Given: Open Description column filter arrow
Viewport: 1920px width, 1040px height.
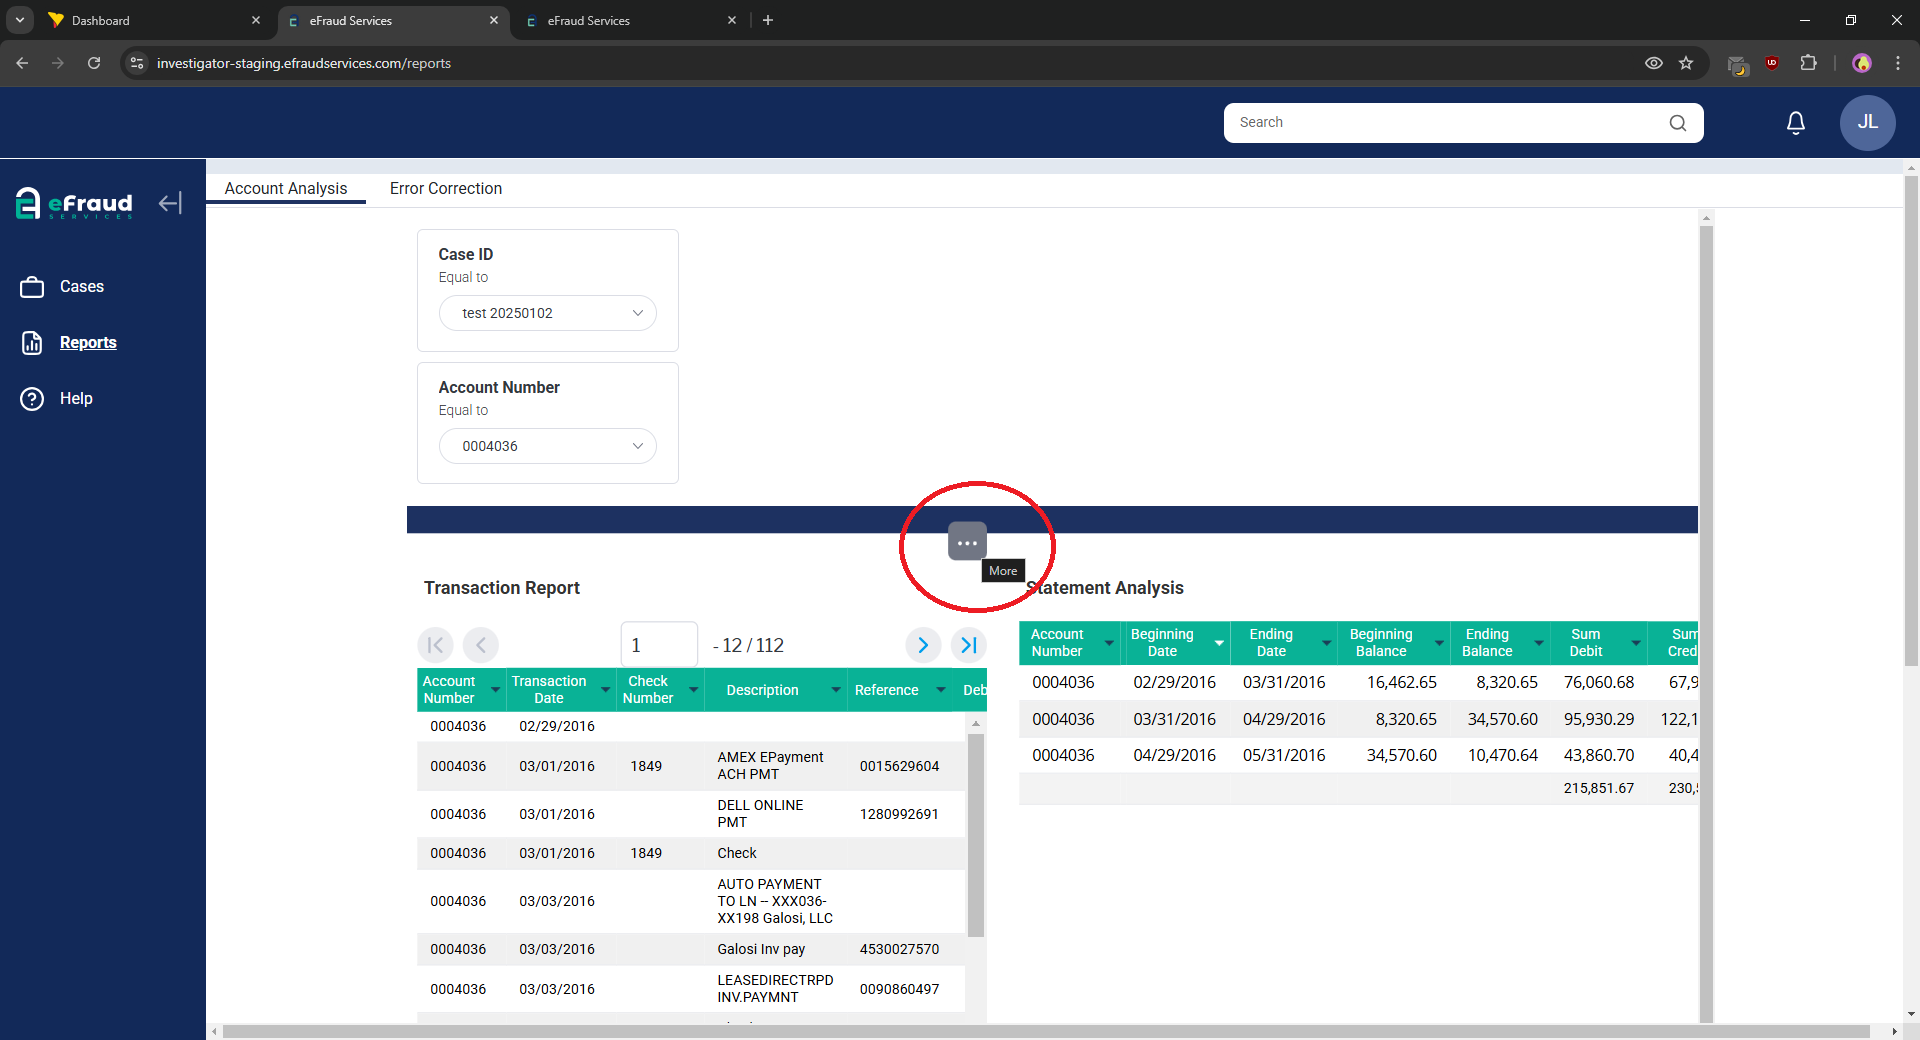Looking at the screenshot, I should [836, 690].
